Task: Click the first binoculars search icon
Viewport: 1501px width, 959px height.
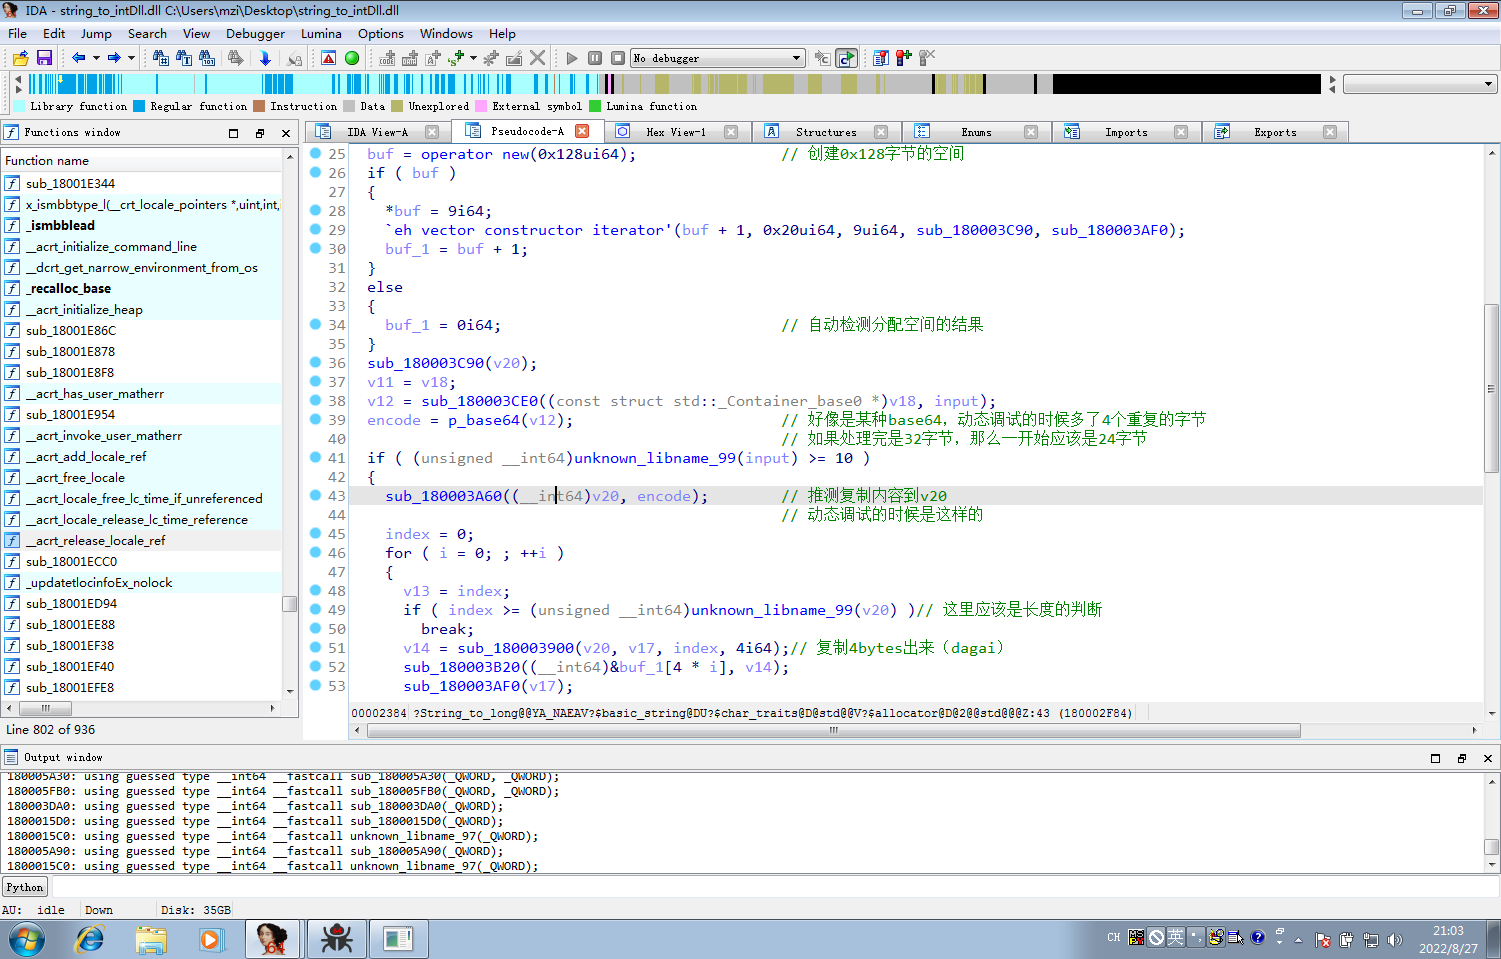Action: tap(160, 58)
